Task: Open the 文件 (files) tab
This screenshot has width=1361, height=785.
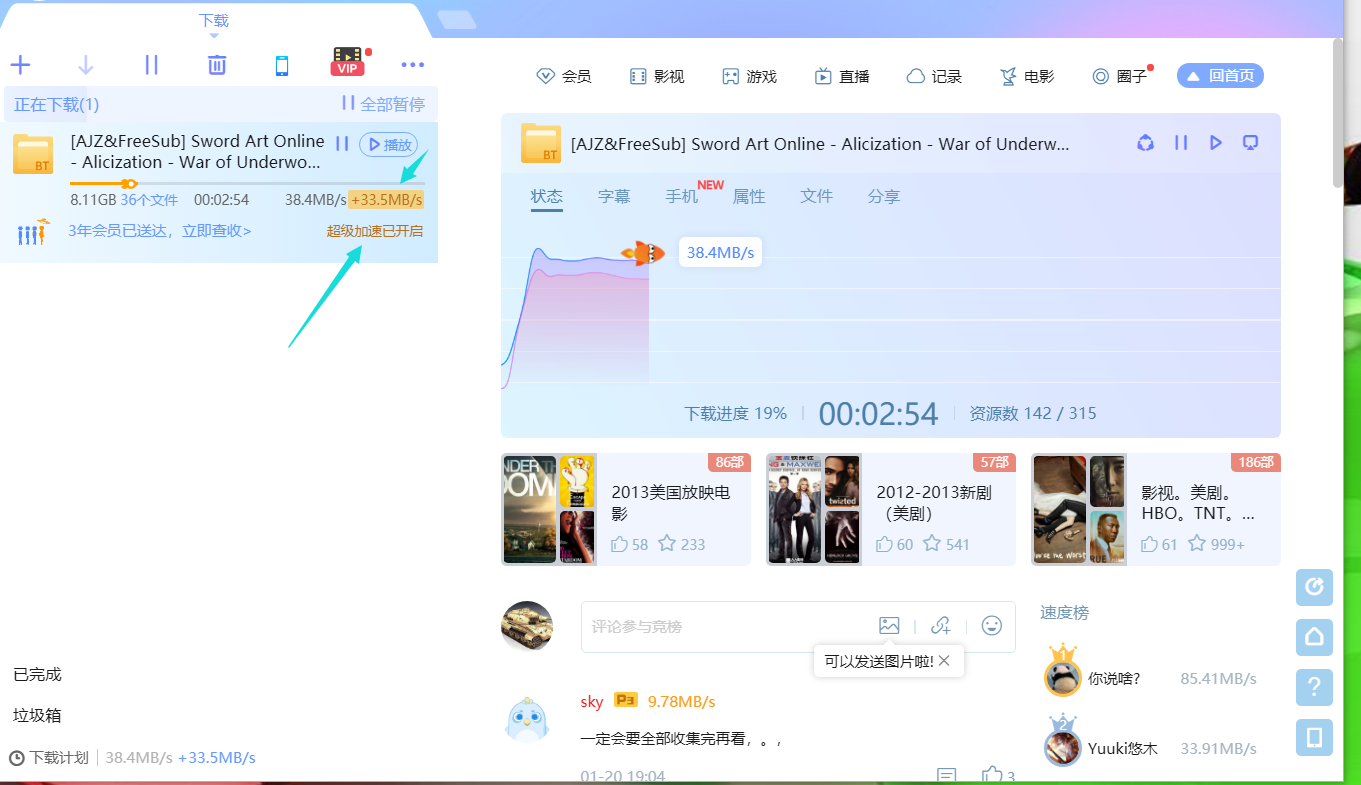Action: point(816,196)
